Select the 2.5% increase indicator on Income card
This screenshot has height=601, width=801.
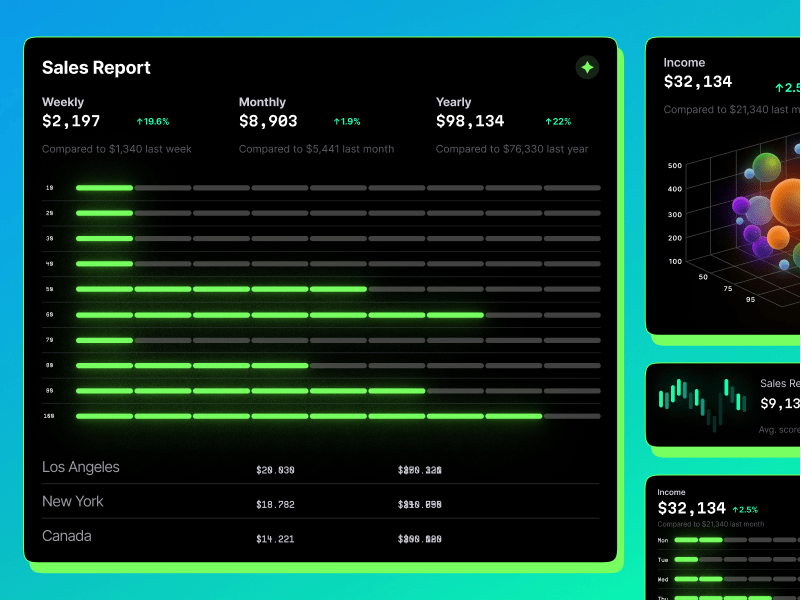tap(778, 87)
